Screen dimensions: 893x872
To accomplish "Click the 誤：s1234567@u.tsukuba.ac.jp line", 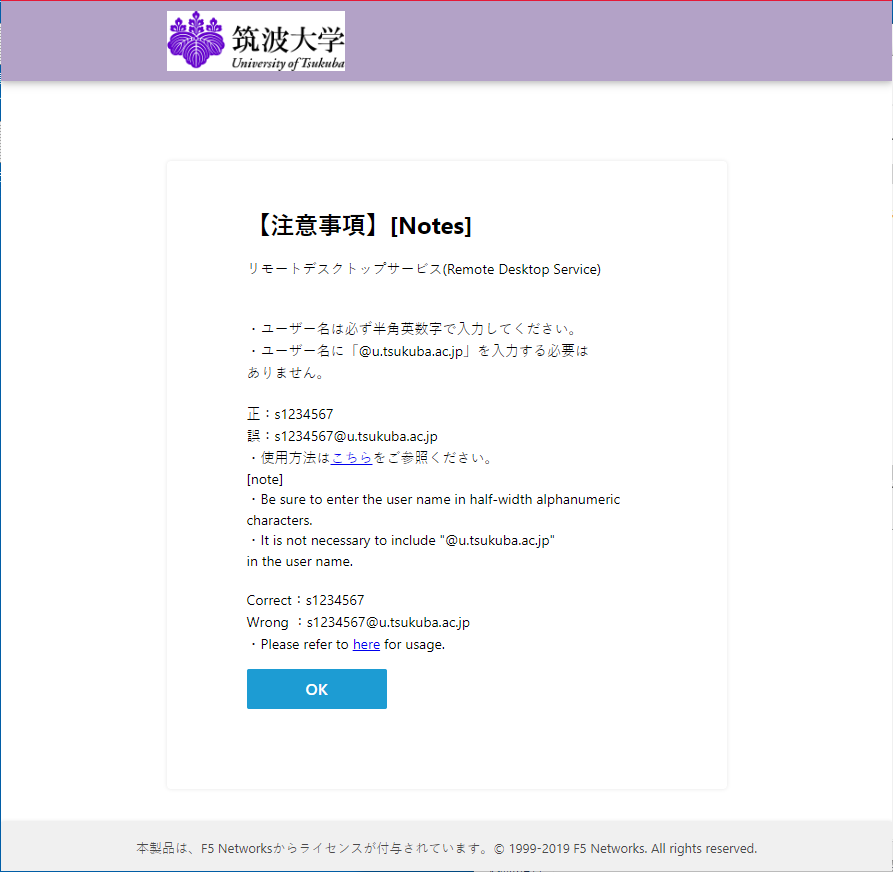I will click(x=342, y=436).
